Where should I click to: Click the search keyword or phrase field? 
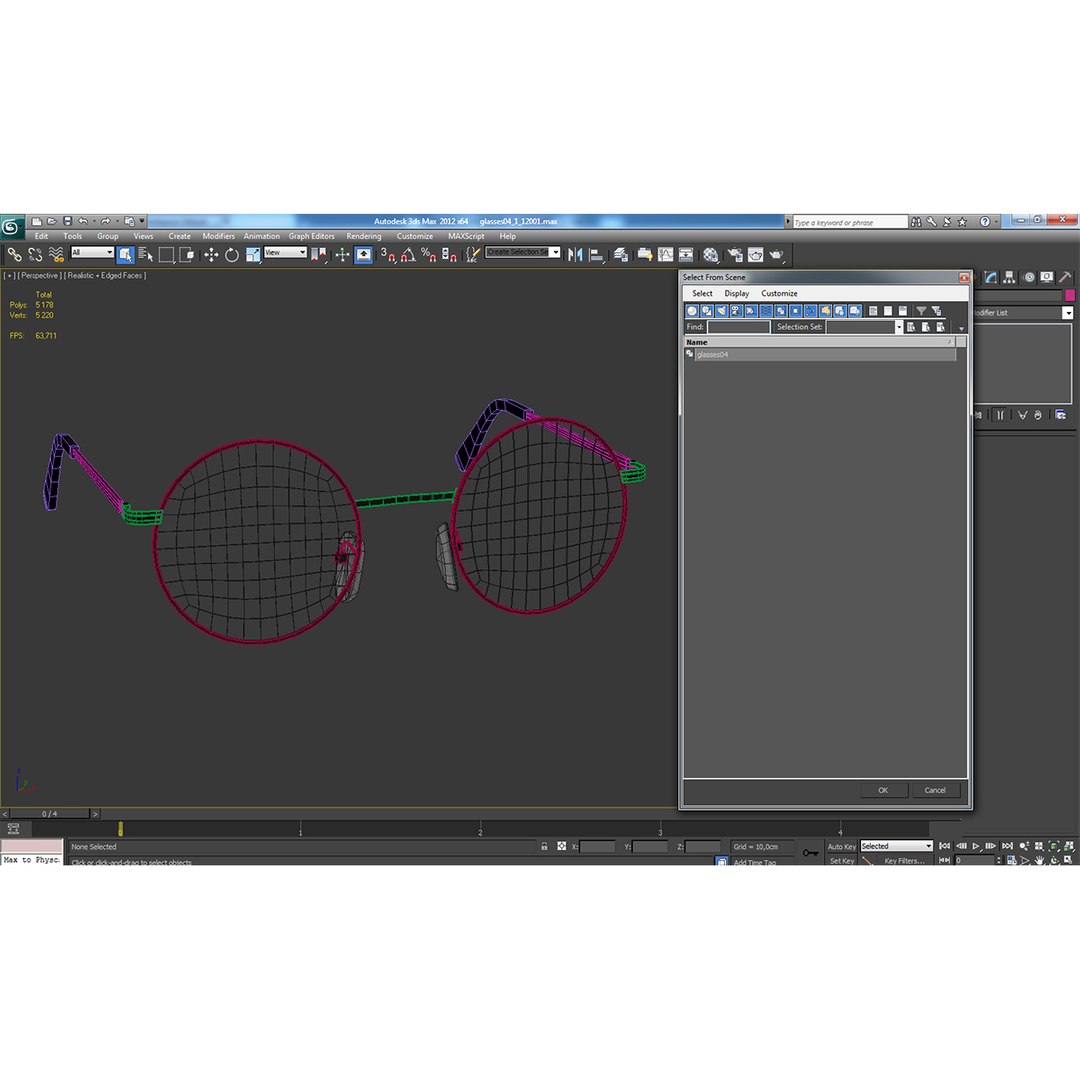(849, 222)
